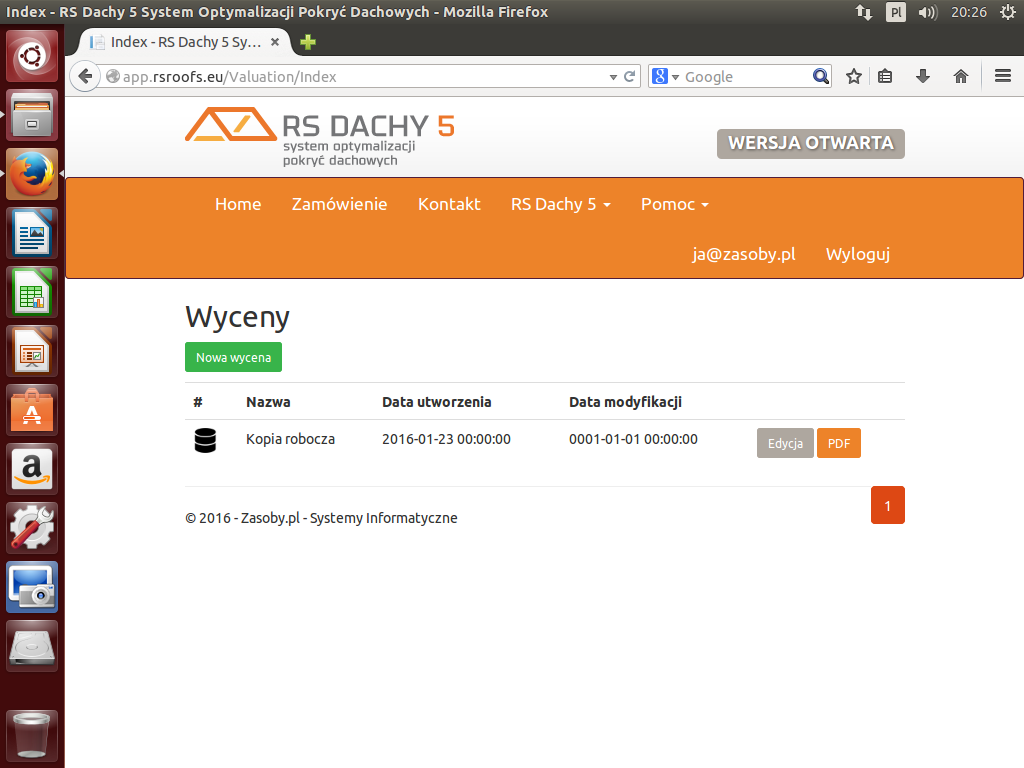
Task: Launch LibreOffice Writer from the launcher
Action: [33, 234]
